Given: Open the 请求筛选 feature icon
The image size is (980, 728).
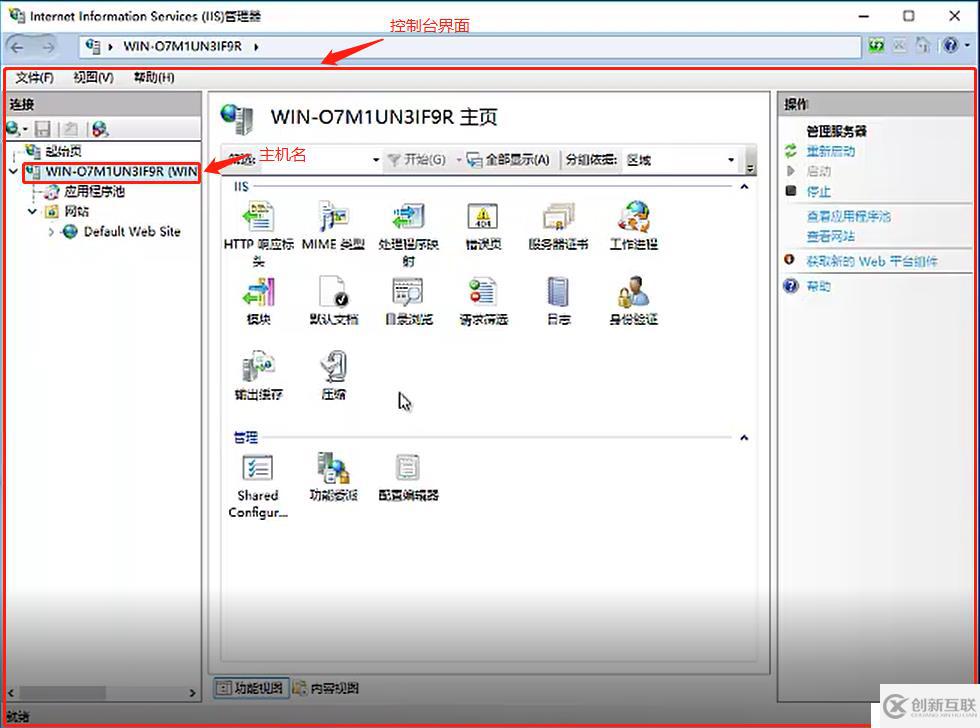Looking at the screenshot, I should pos(483,291).
